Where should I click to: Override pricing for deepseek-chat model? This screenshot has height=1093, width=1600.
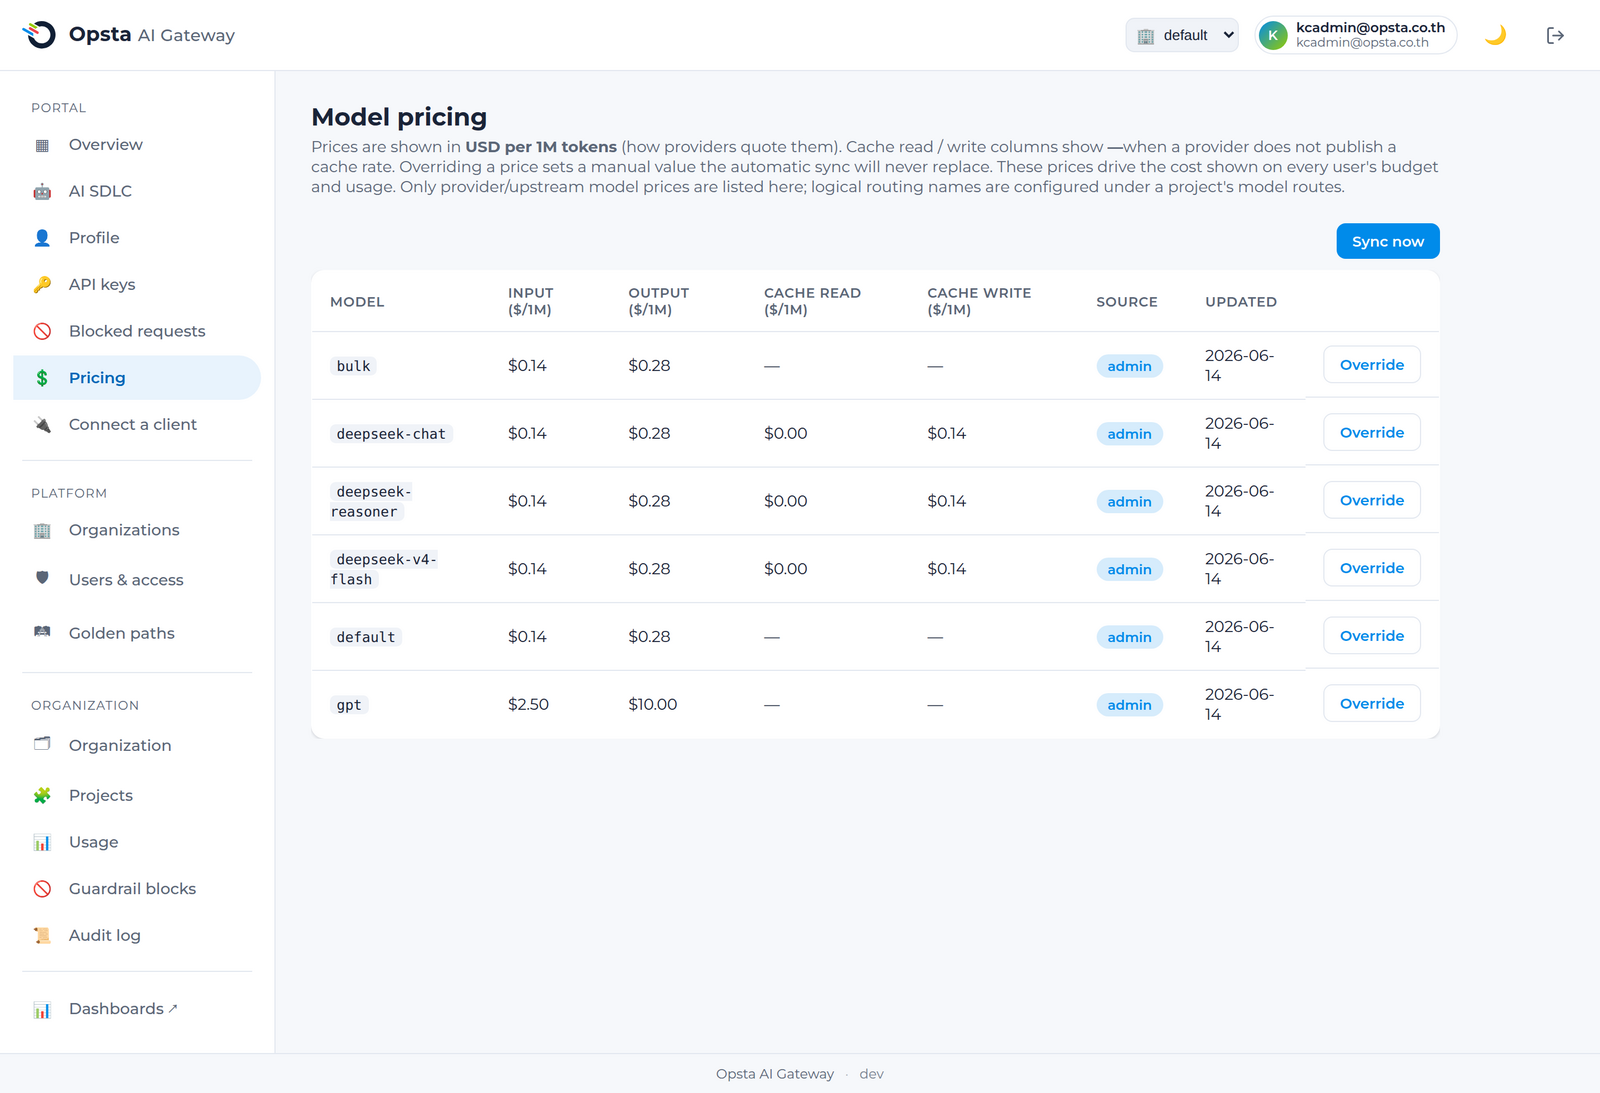click(x=1372, y=433)
